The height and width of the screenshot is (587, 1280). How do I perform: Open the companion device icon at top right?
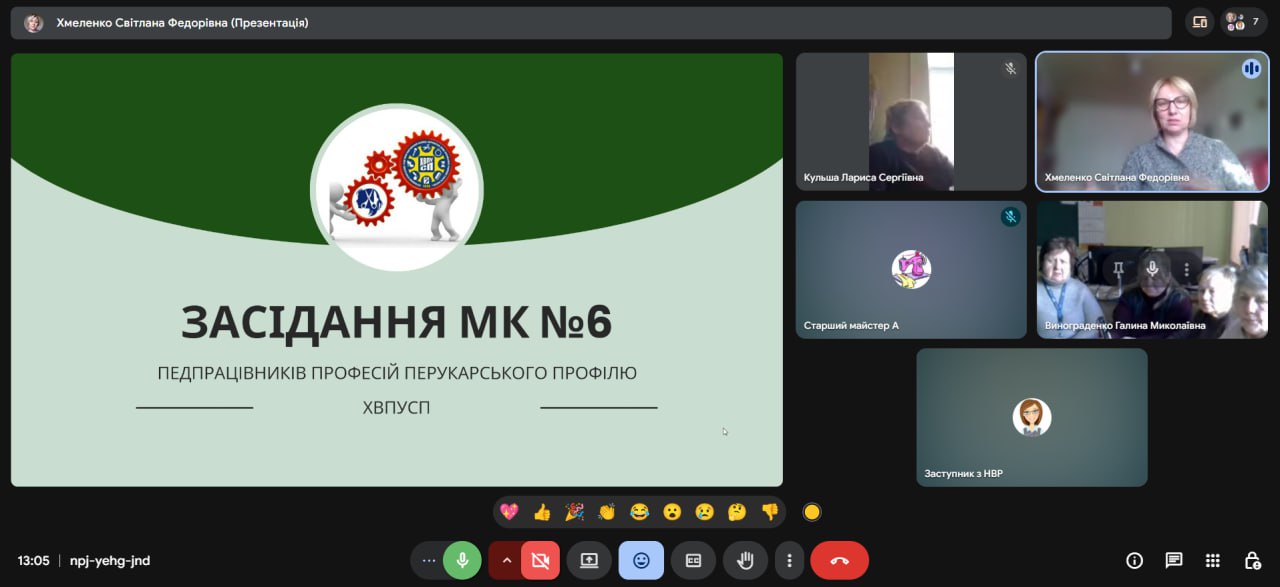[x=1200, y=22]
